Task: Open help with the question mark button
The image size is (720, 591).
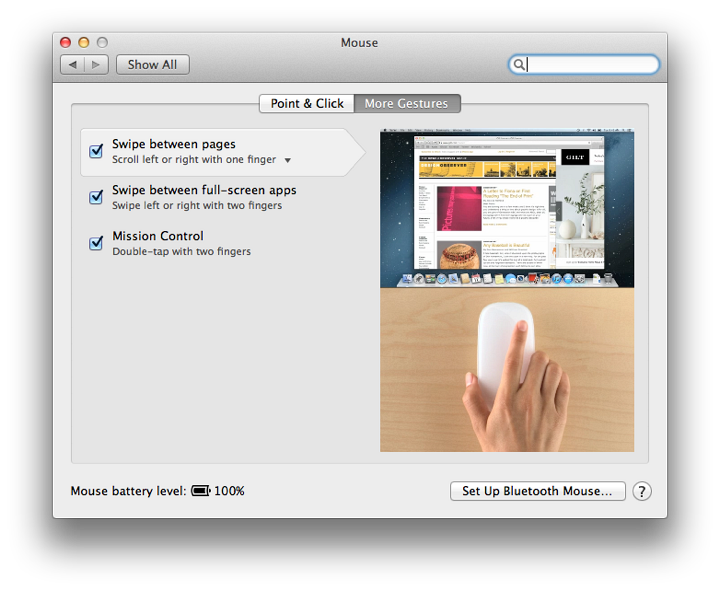Action: (x=642, y=491)
